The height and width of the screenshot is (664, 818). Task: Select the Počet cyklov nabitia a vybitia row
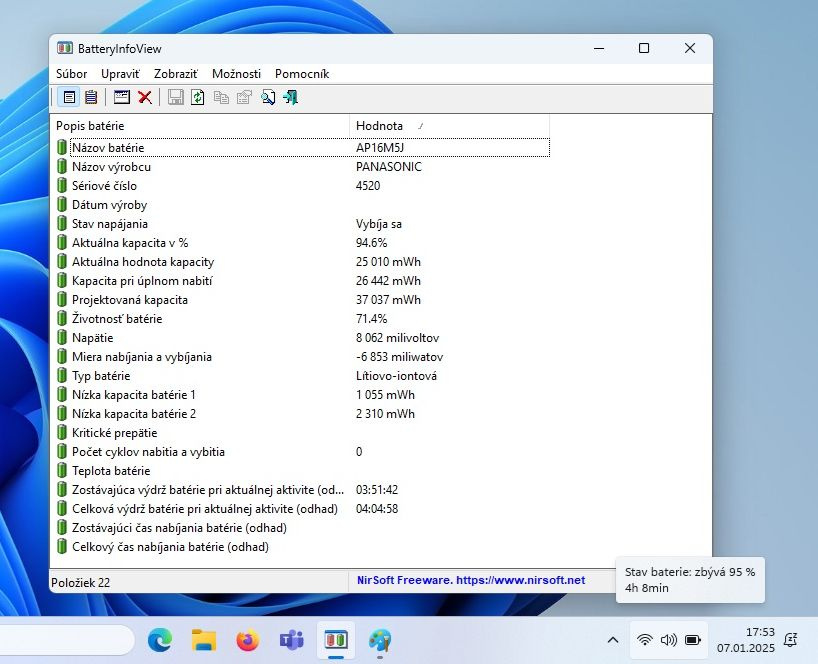302,452
